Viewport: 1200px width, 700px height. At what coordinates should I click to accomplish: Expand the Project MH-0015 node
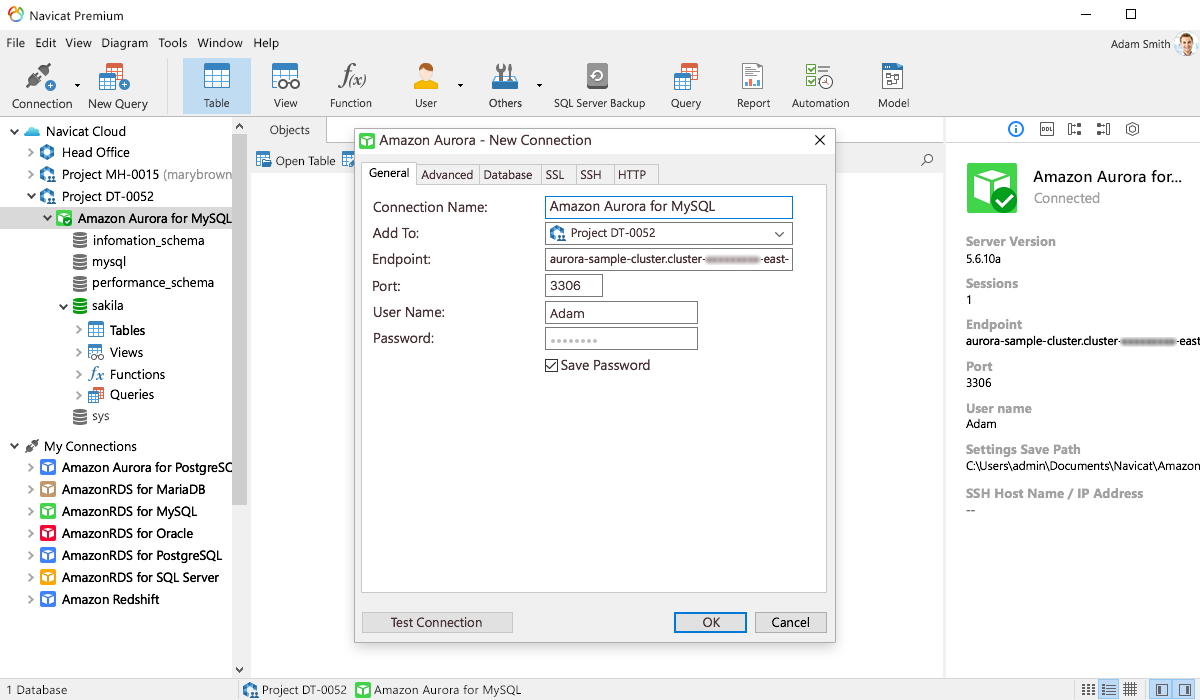click(x=31, y=175)
